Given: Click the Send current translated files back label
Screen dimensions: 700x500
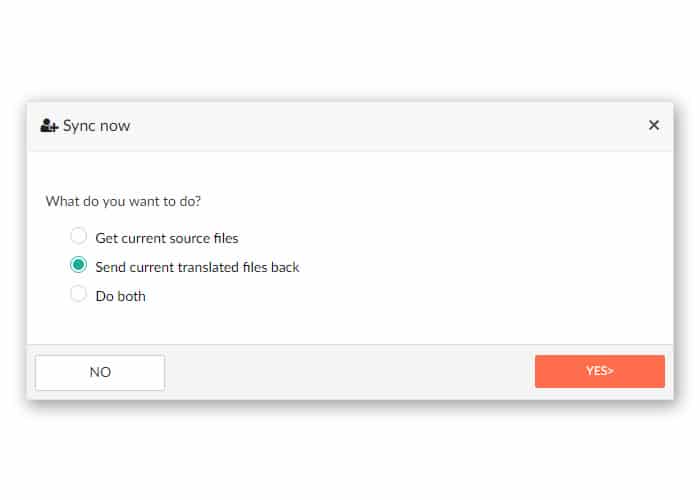Looking at the screenshot, I should point(197,267).
